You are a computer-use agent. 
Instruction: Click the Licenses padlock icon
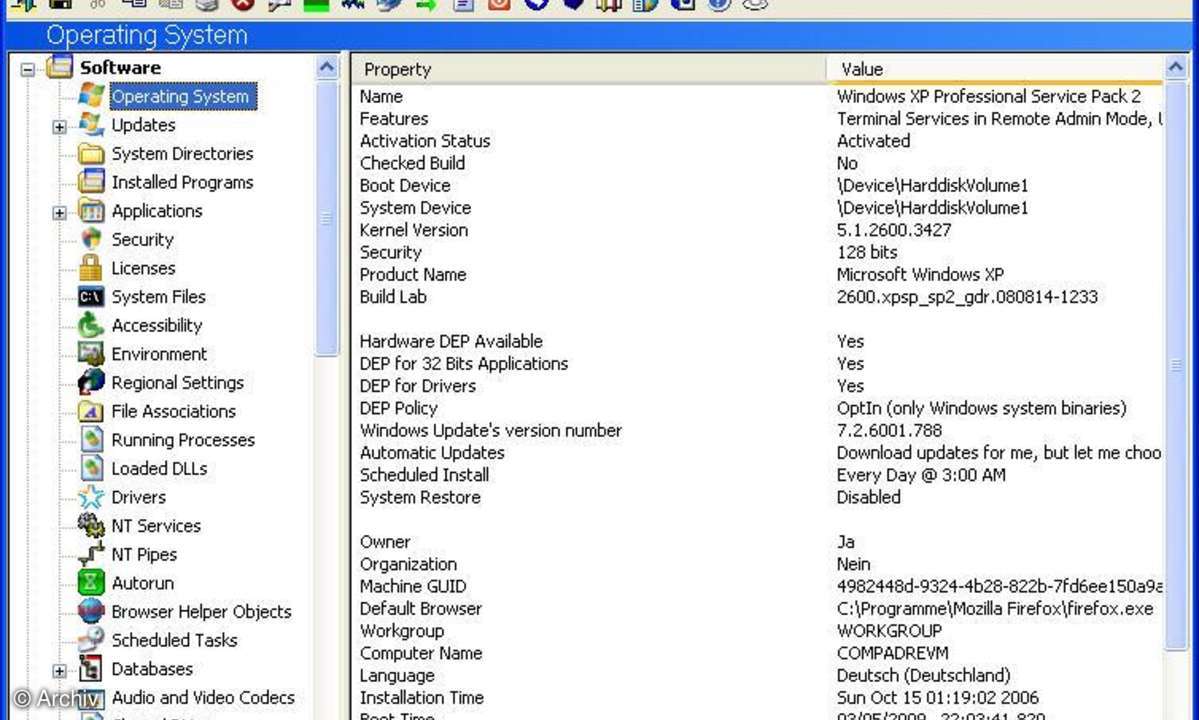click(91, 268)
